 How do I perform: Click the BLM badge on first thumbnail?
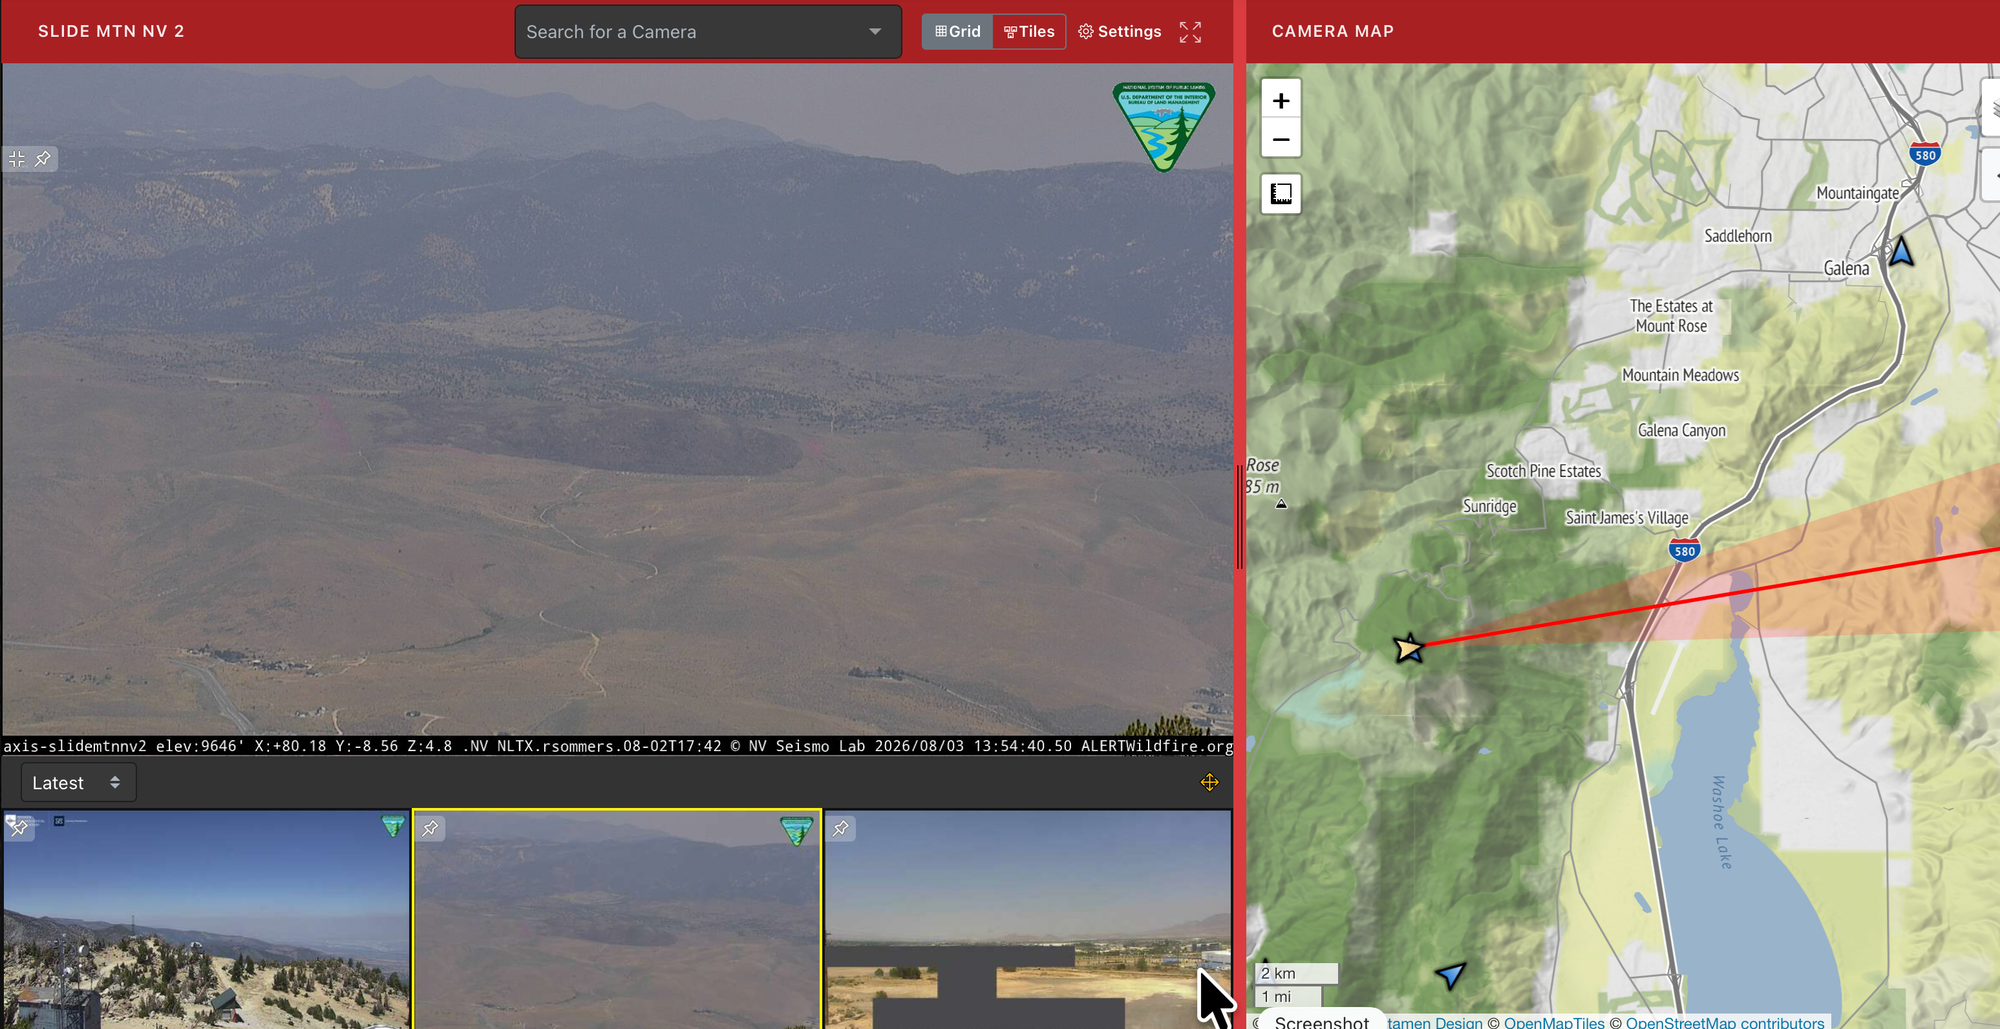[393, 826]
